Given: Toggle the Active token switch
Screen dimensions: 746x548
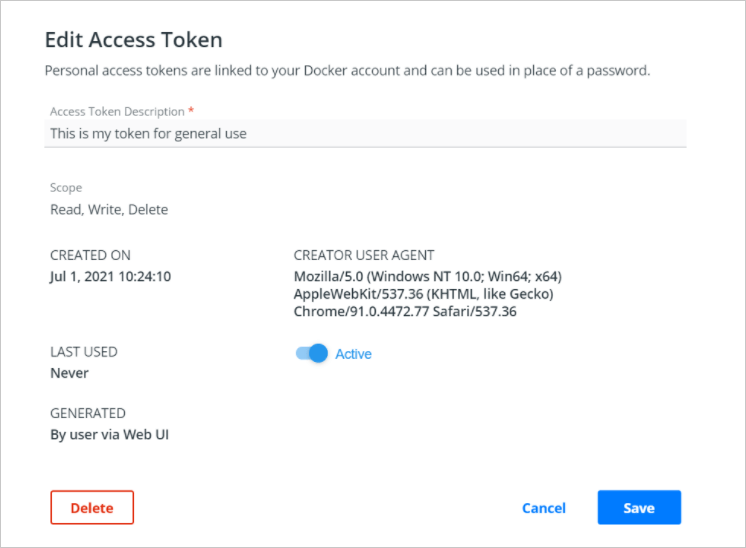Looking at the screenshot, I should click(312, 353).
